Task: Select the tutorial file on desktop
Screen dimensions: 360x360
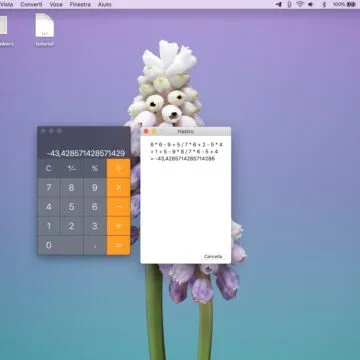Action: click(x=45, y=30)
